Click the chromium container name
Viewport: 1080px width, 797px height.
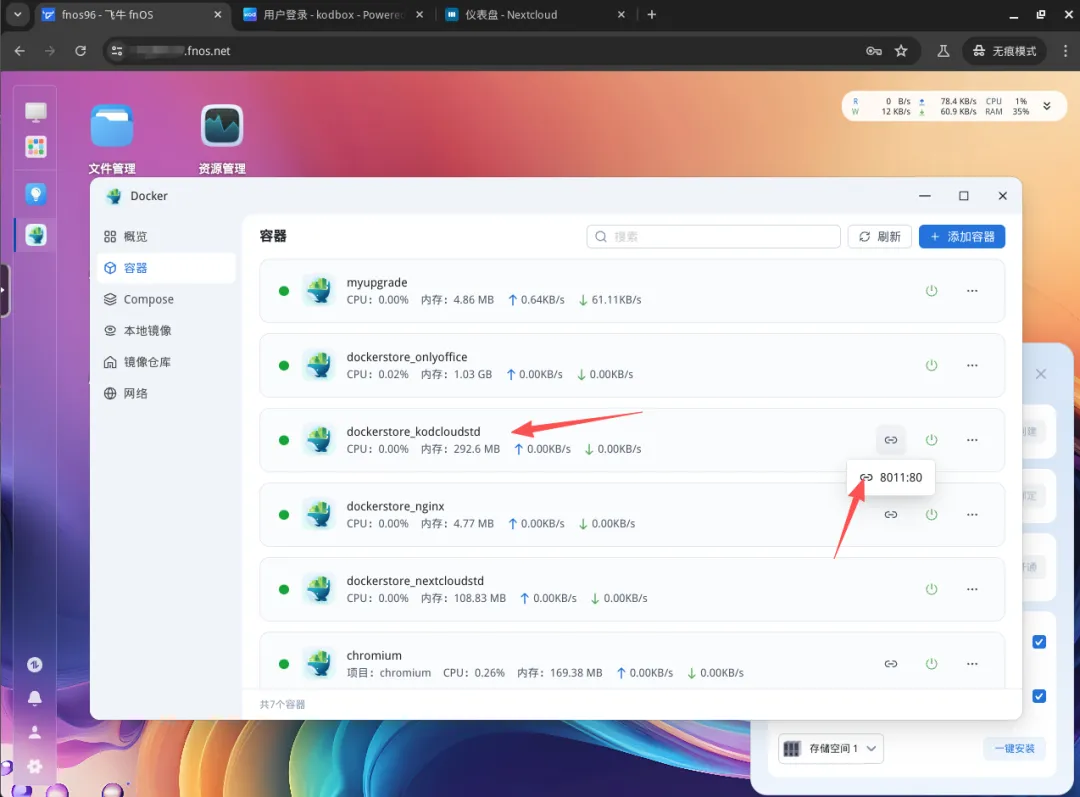click(374, 655)
